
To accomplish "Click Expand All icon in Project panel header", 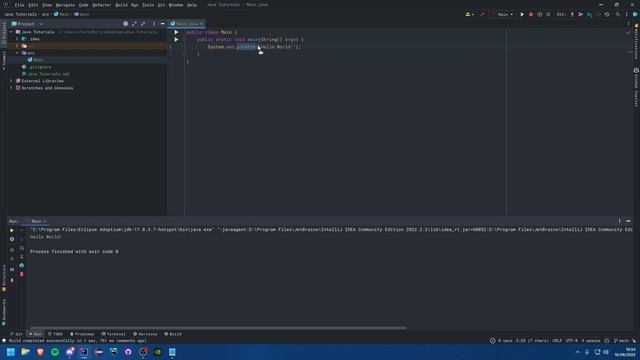I will coord(134,24).
